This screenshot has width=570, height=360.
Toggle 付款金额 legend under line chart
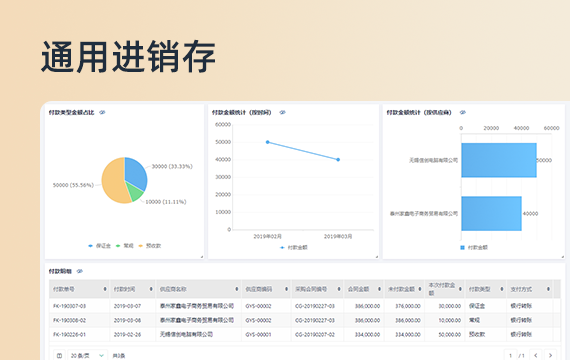point(294,248)
